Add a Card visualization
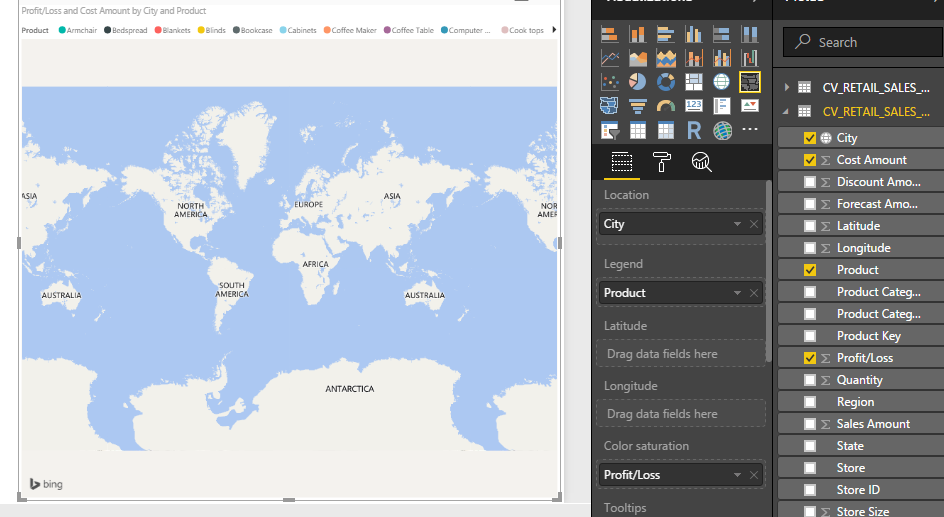The image size is (944, 517). click(694, 106)
